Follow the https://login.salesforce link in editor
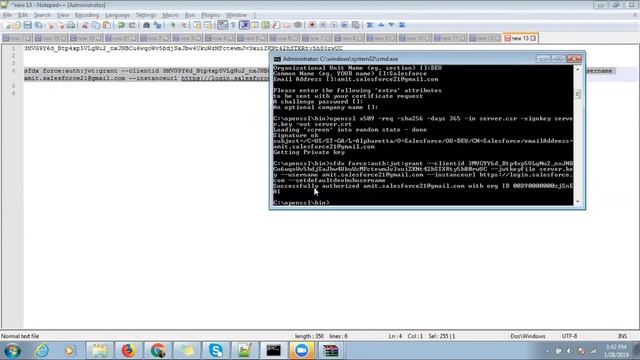The width and height of the screenshot is (640, 360). 225,78
